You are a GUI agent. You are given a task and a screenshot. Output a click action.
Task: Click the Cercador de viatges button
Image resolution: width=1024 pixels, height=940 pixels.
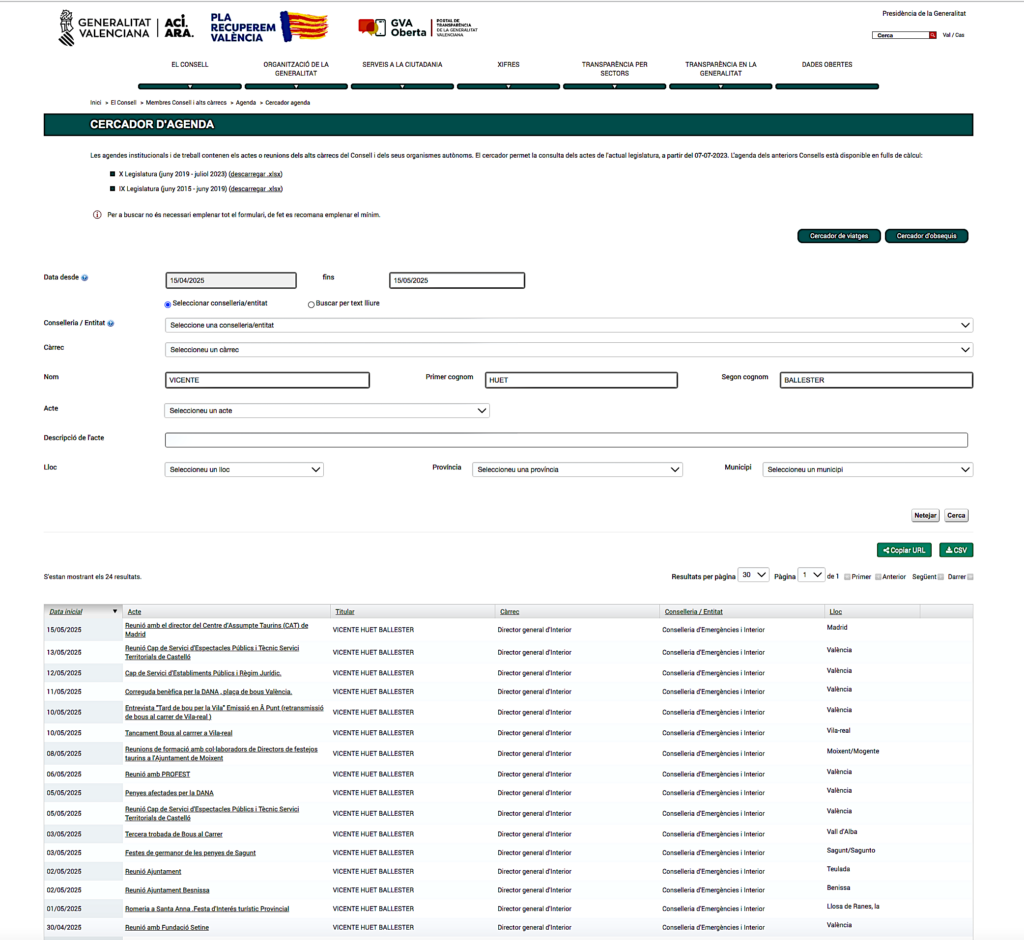[838, 236]
